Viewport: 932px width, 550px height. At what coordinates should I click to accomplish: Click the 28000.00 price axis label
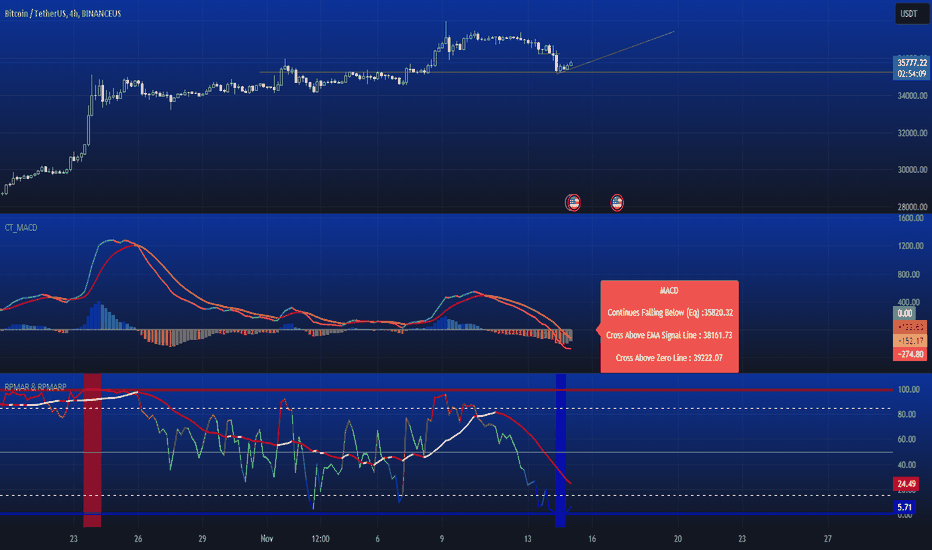[x=912, y=207]
